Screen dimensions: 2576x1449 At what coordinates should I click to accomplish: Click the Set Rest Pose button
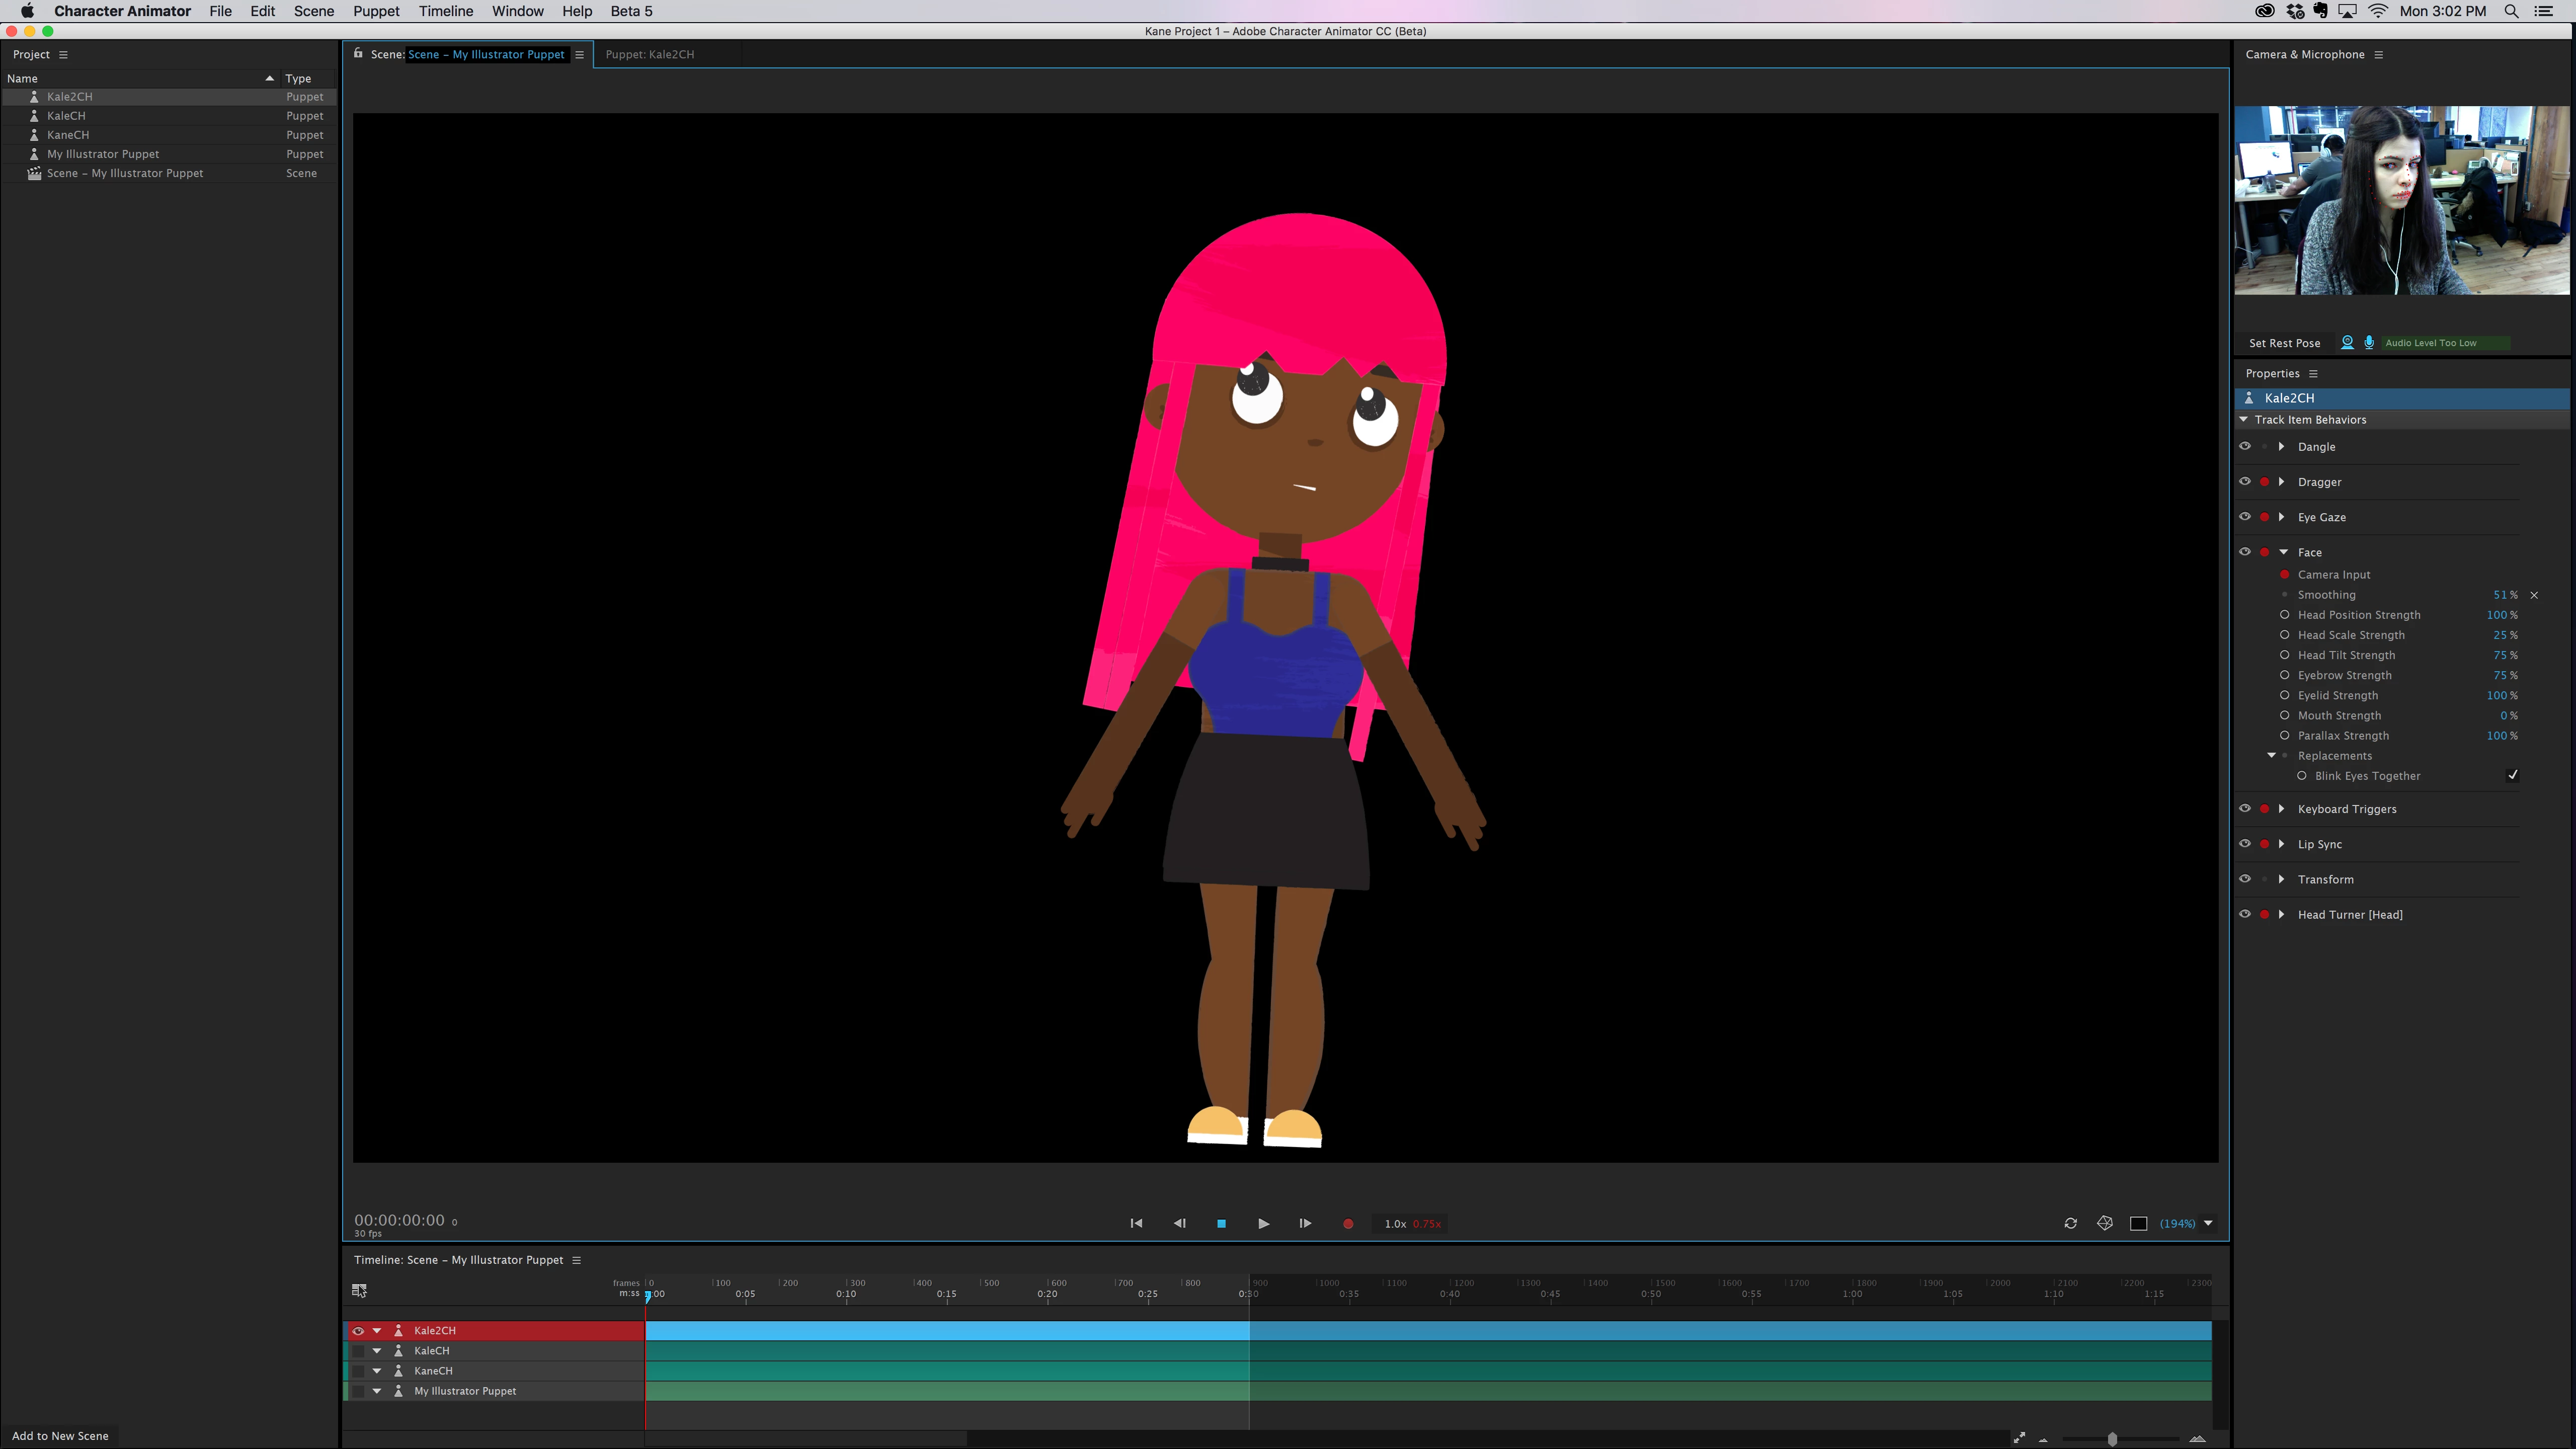2284,343
